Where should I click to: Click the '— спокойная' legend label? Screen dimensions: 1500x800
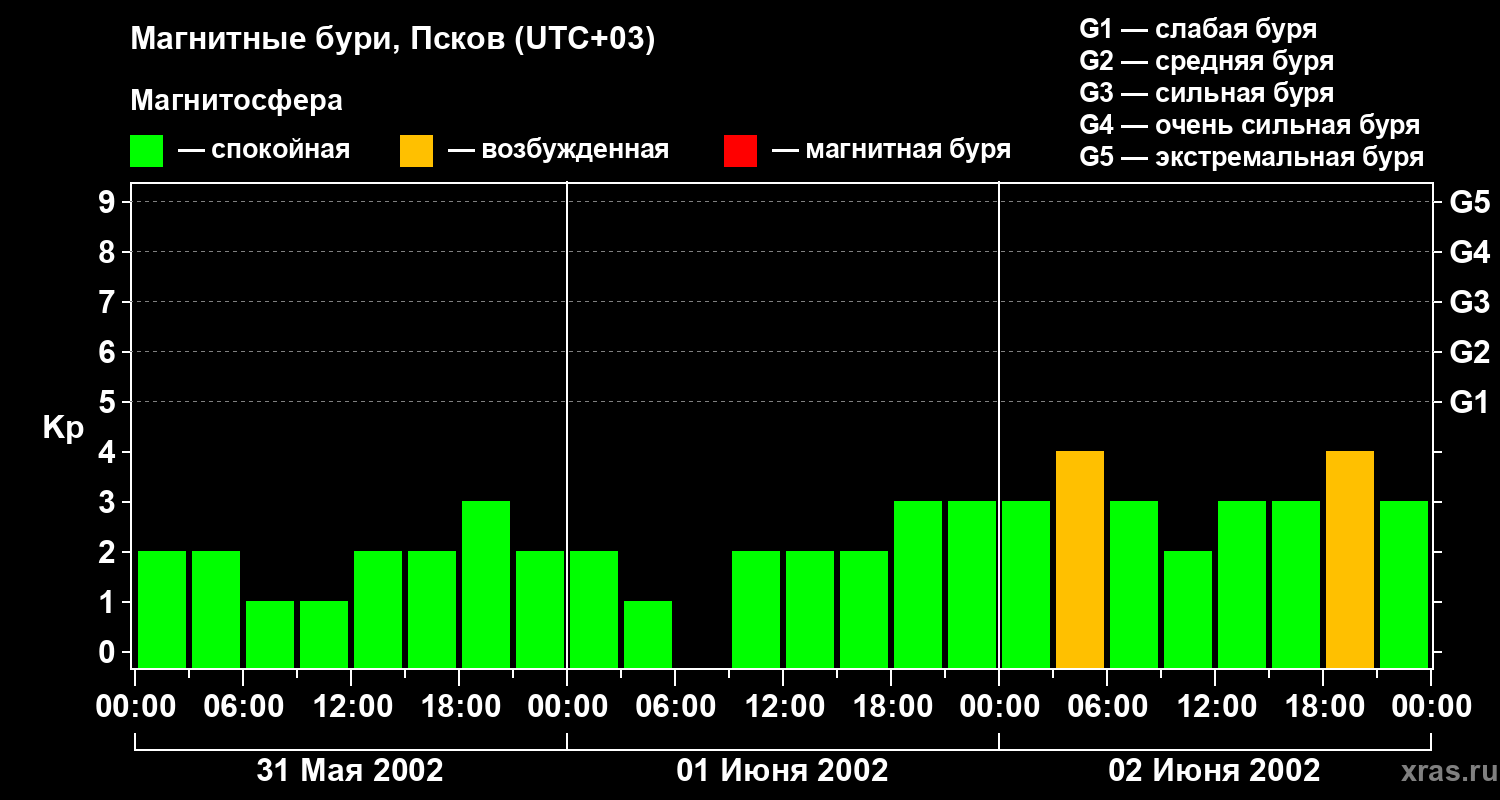coord(264,150)
